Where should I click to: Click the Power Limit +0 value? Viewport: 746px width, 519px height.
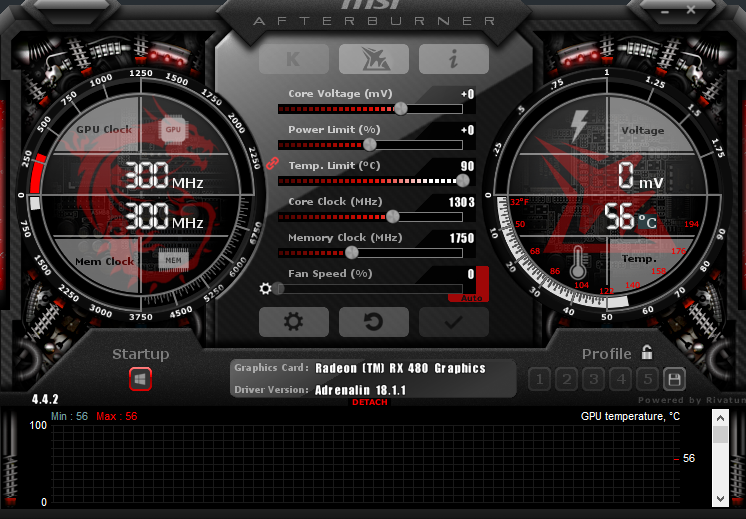[468, 130]
